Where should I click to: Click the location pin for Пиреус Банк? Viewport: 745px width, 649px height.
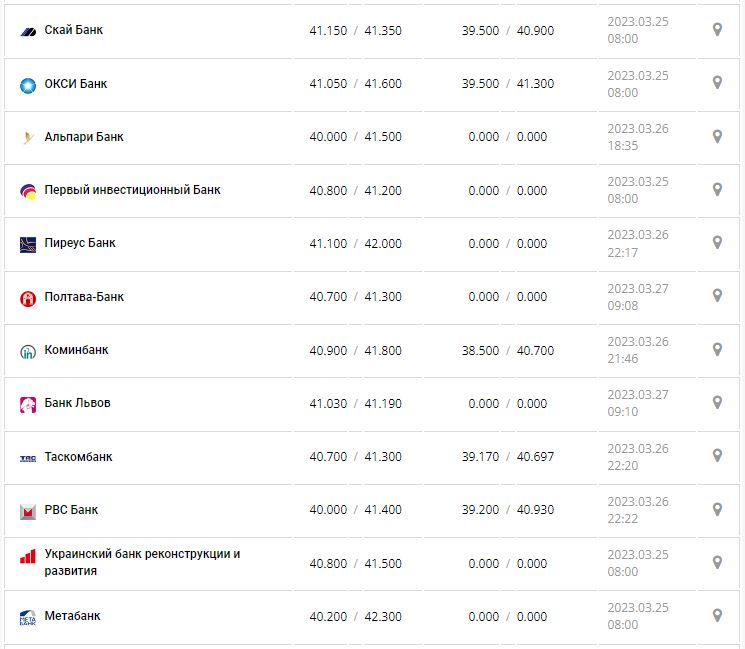point(717,243)
